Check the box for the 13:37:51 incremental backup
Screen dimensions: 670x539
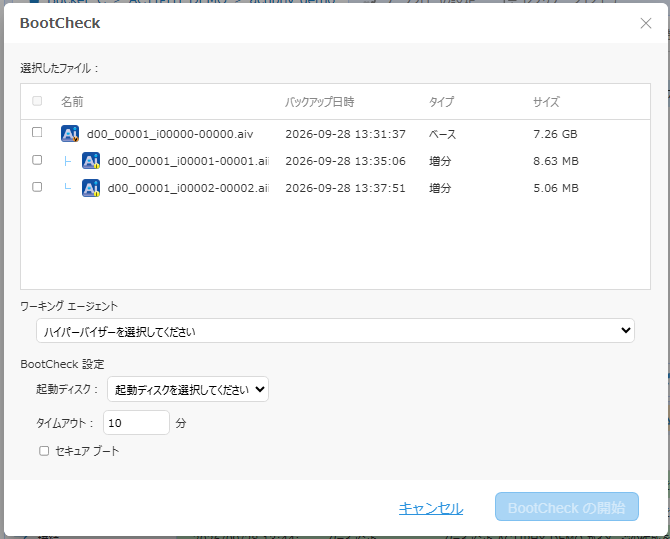tap(37, 187)
